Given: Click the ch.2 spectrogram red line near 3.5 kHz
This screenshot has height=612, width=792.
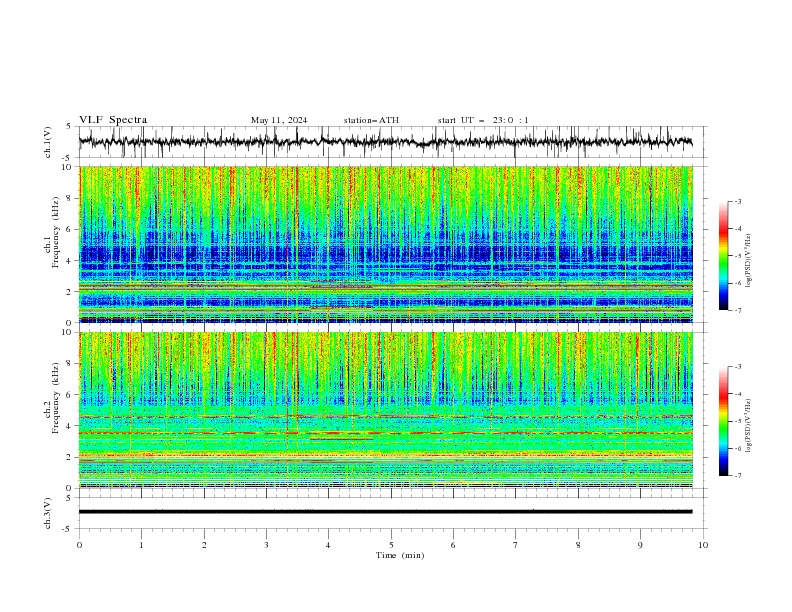Looking at the screenshot, I should click(x=385, y=433).
